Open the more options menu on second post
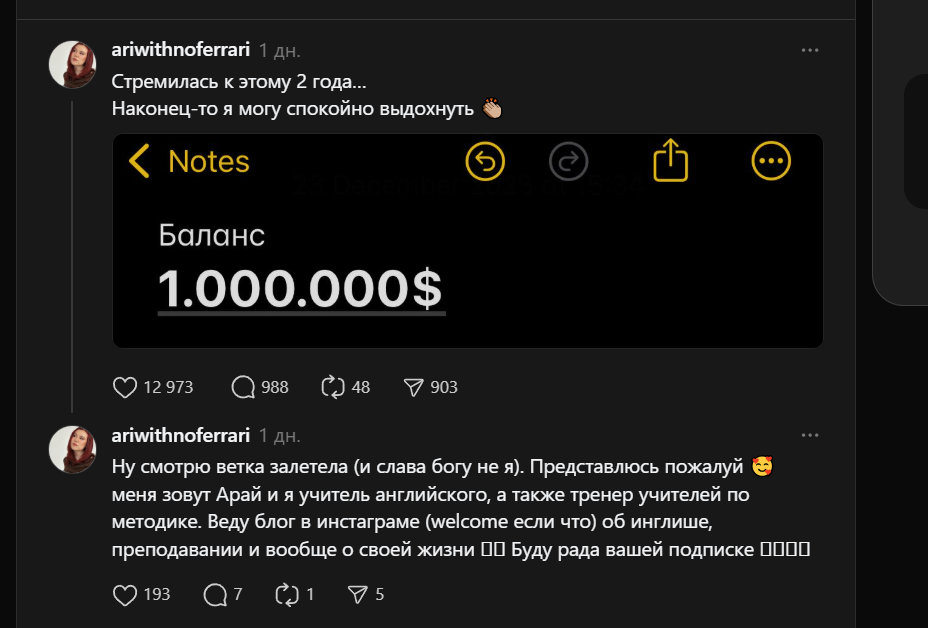The width and height of the screenshot is (928, 628). [810, 435]
